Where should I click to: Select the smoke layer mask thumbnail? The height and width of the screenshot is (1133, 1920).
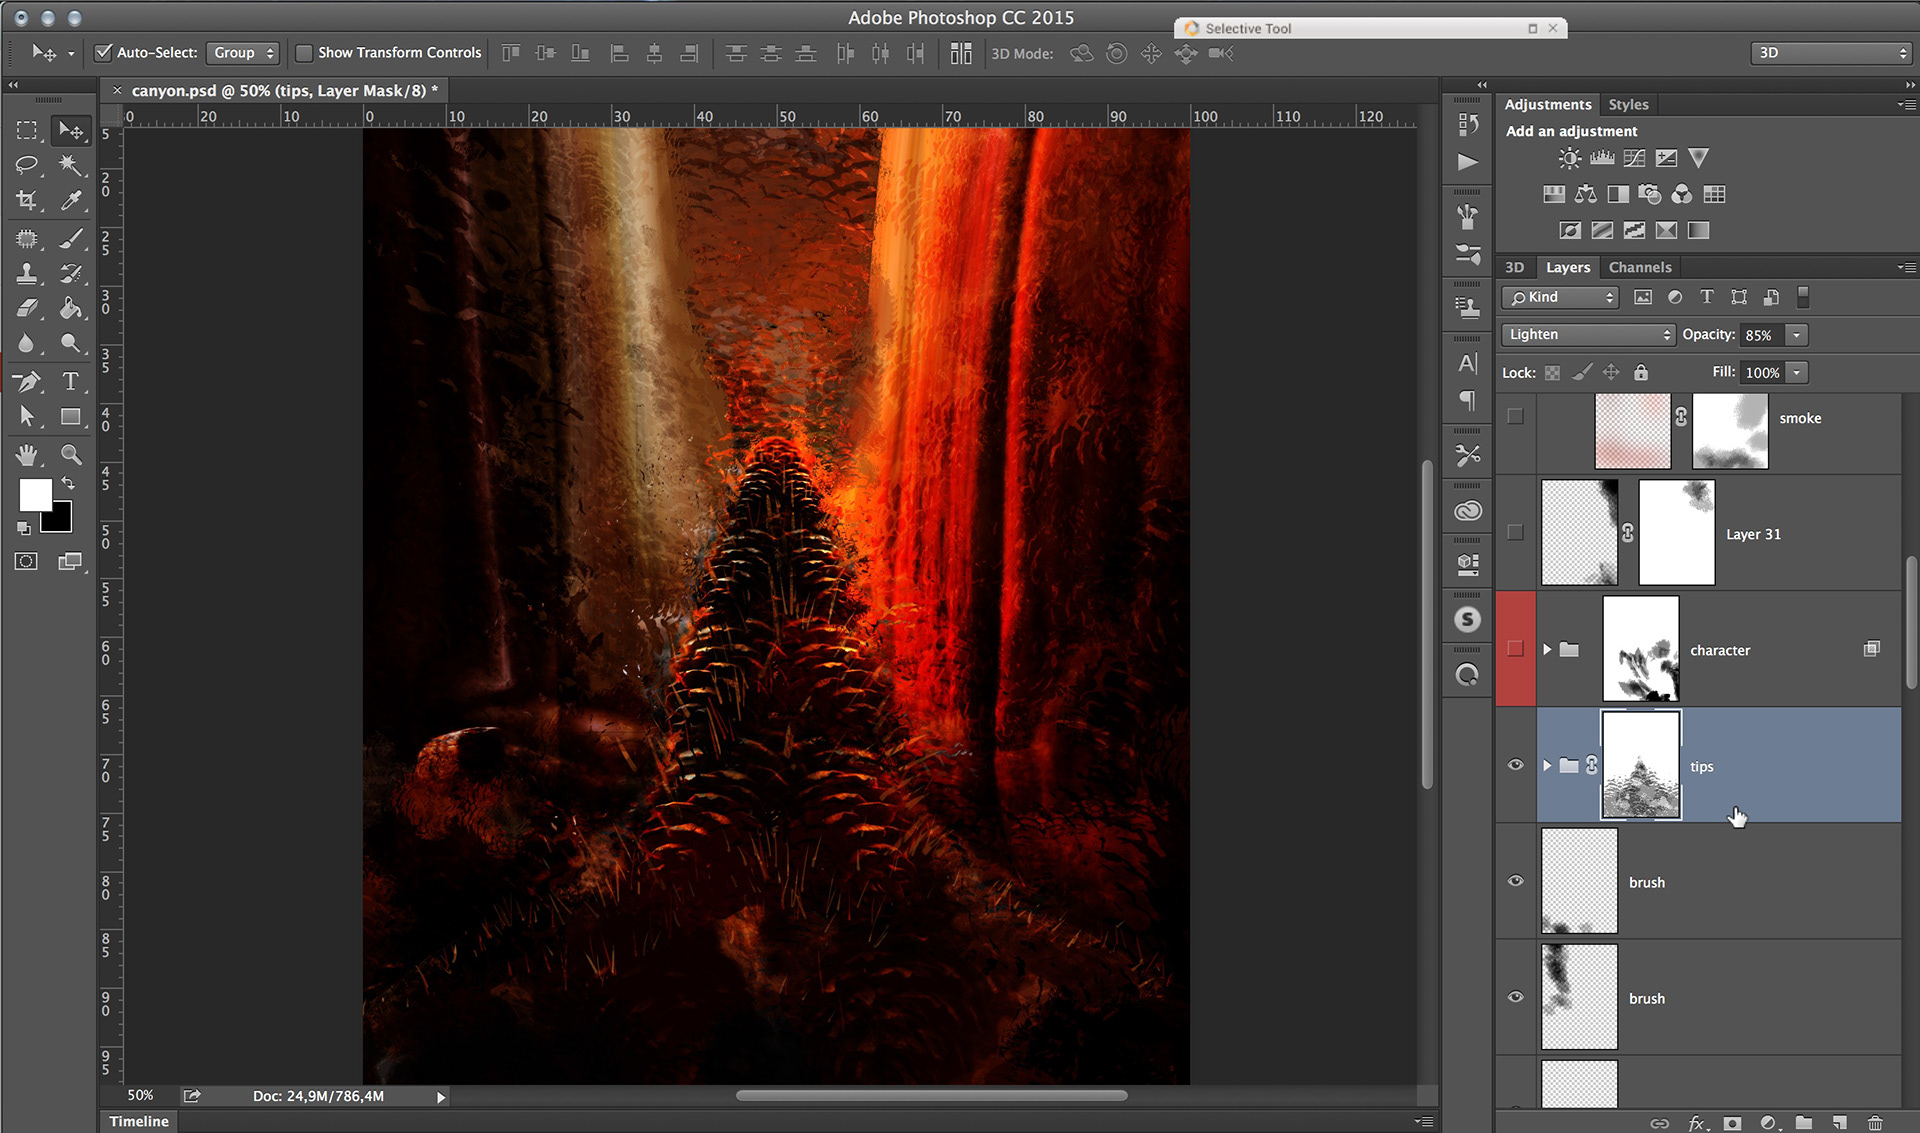pos(1730,430)
